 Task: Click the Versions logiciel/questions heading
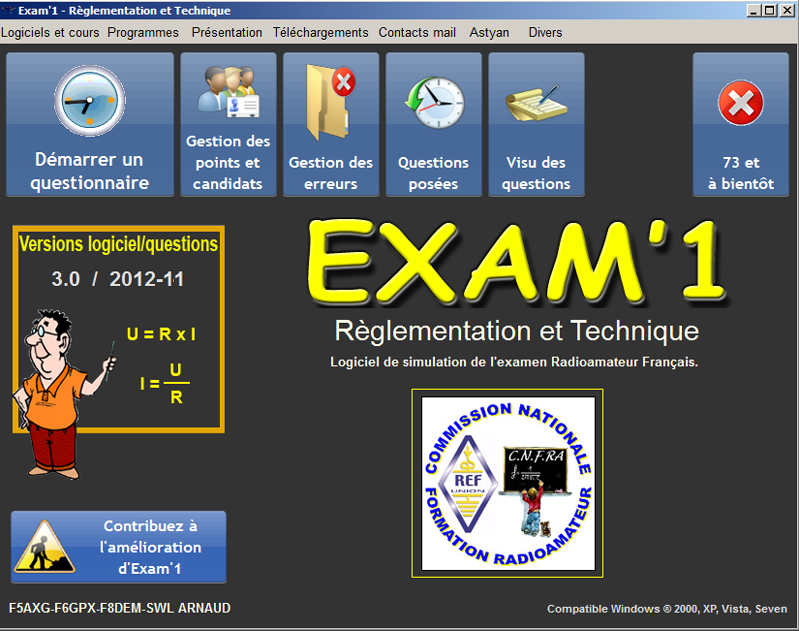pos(118,244)
